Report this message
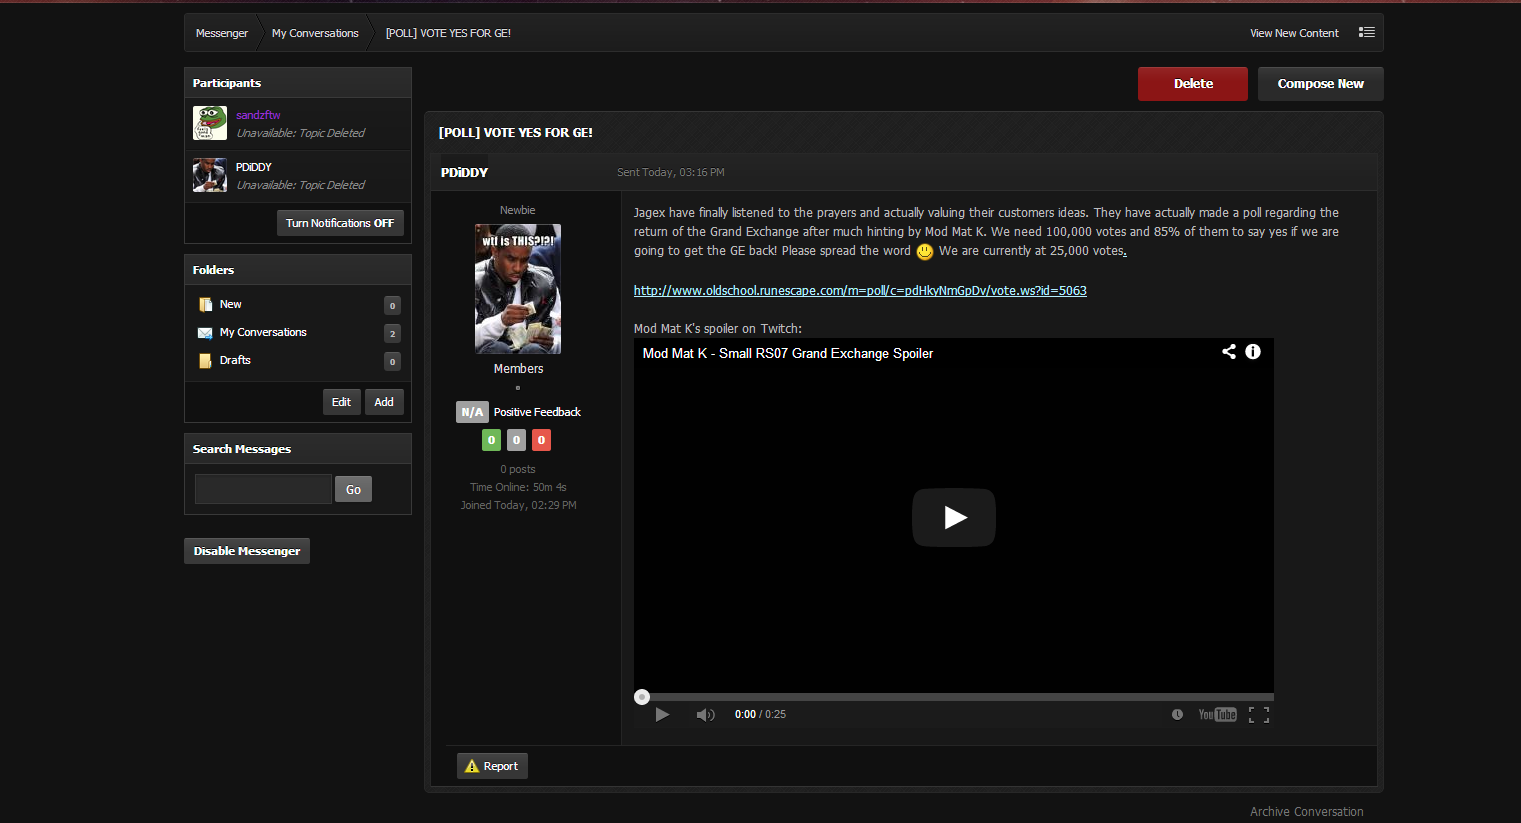 (492, 766)
